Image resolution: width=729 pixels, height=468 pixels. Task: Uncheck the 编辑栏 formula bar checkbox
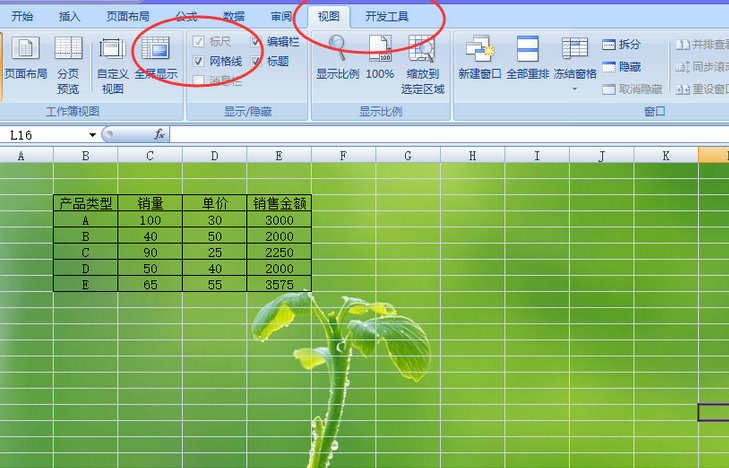[257, 42]
